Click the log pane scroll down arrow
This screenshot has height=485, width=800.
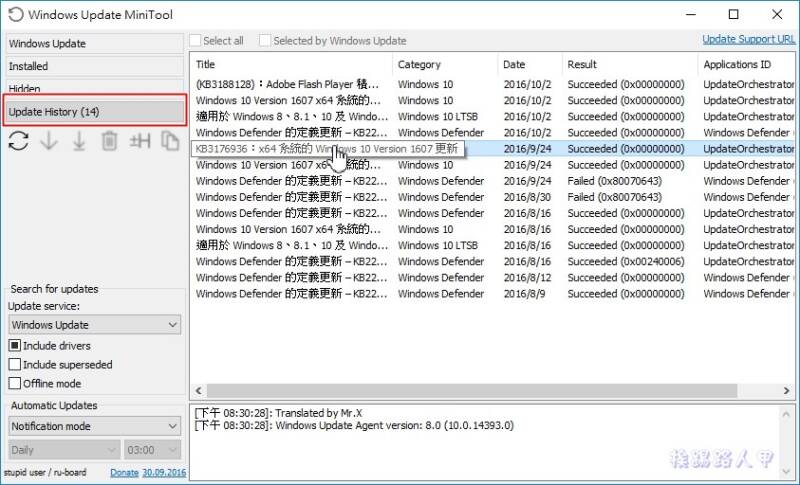pyautogui.click(x=786, y=471)
